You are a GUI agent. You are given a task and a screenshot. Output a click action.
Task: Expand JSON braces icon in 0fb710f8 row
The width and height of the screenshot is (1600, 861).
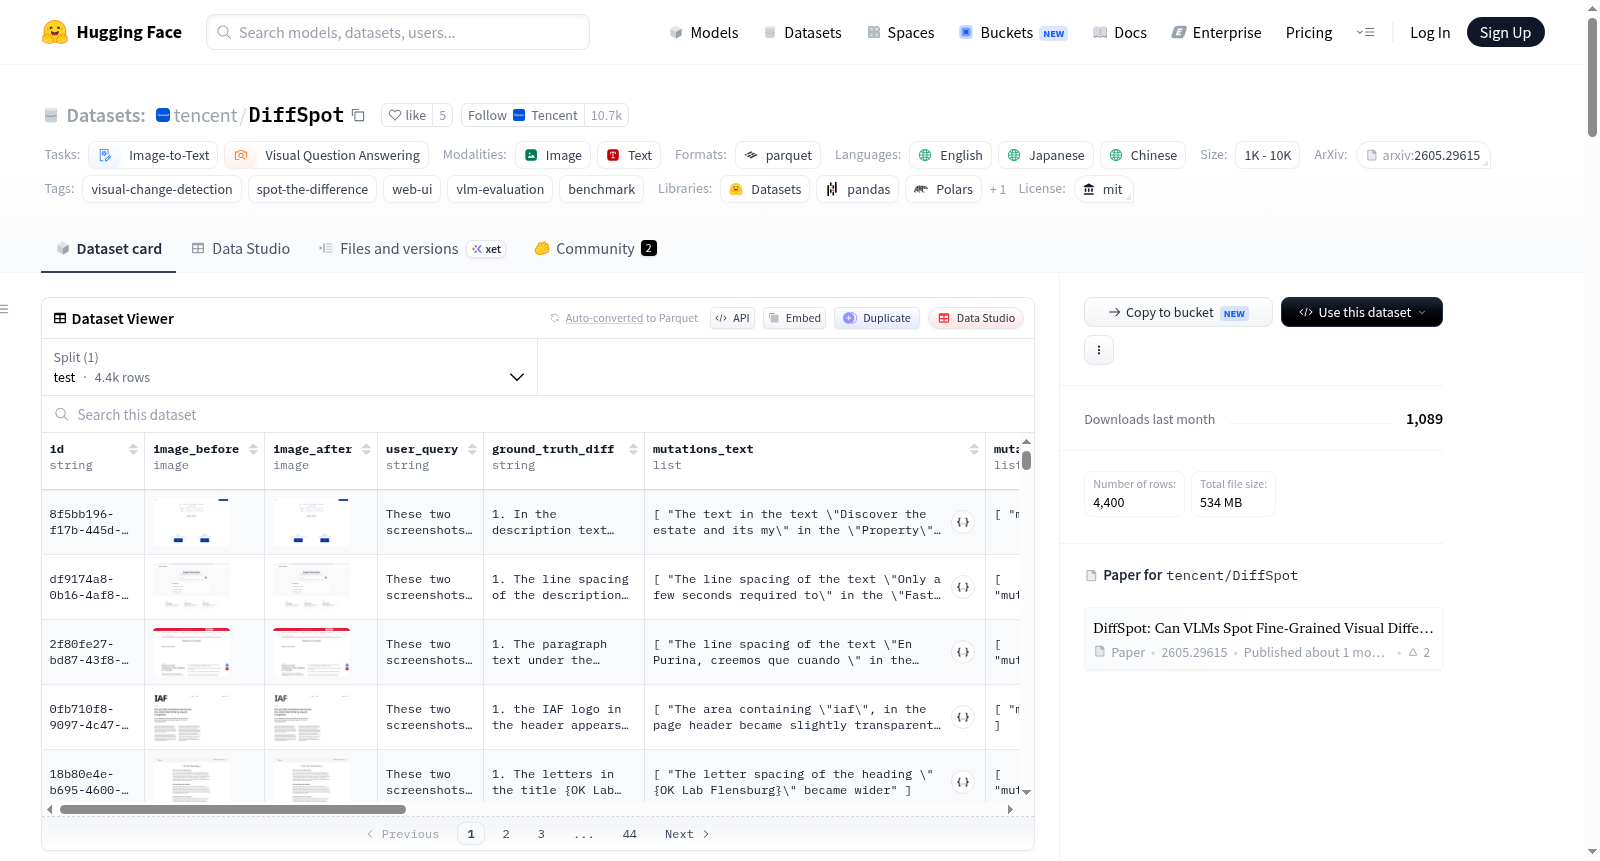[x=963, y=717]
